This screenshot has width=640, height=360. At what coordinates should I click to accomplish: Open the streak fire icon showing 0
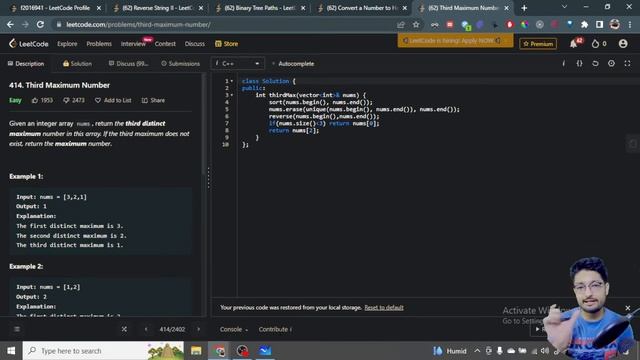tap(599, 44)
